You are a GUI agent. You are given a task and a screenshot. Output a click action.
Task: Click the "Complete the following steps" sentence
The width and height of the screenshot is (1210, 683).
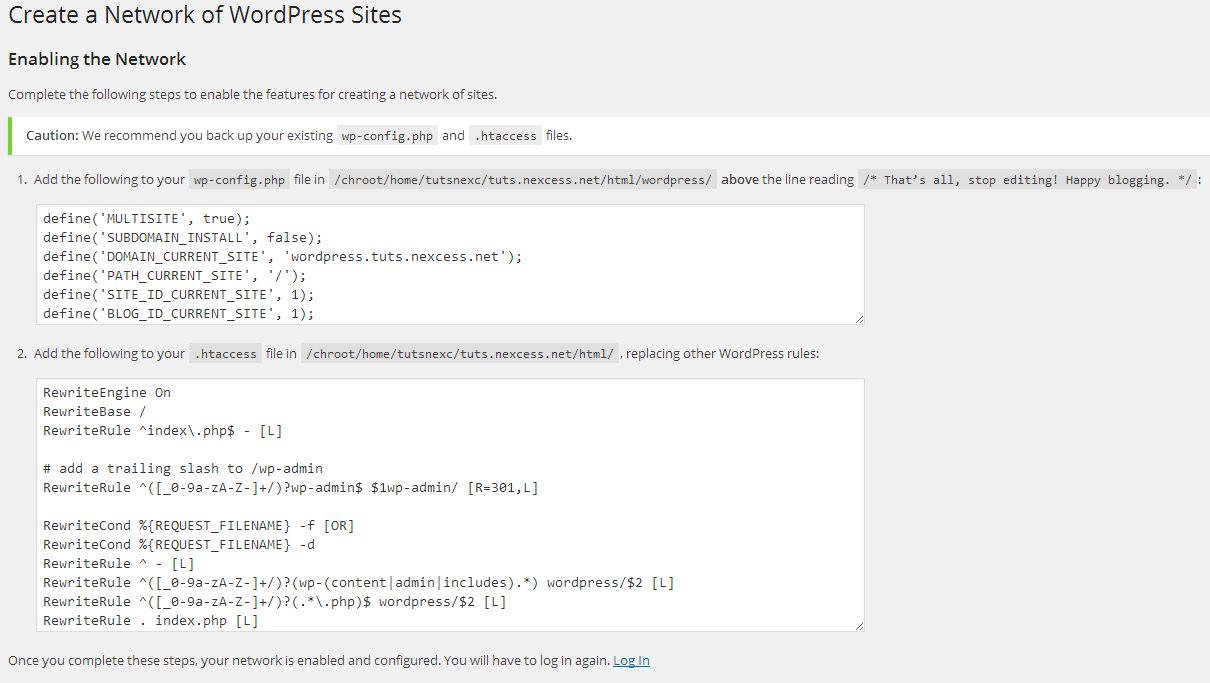(252, 95)
